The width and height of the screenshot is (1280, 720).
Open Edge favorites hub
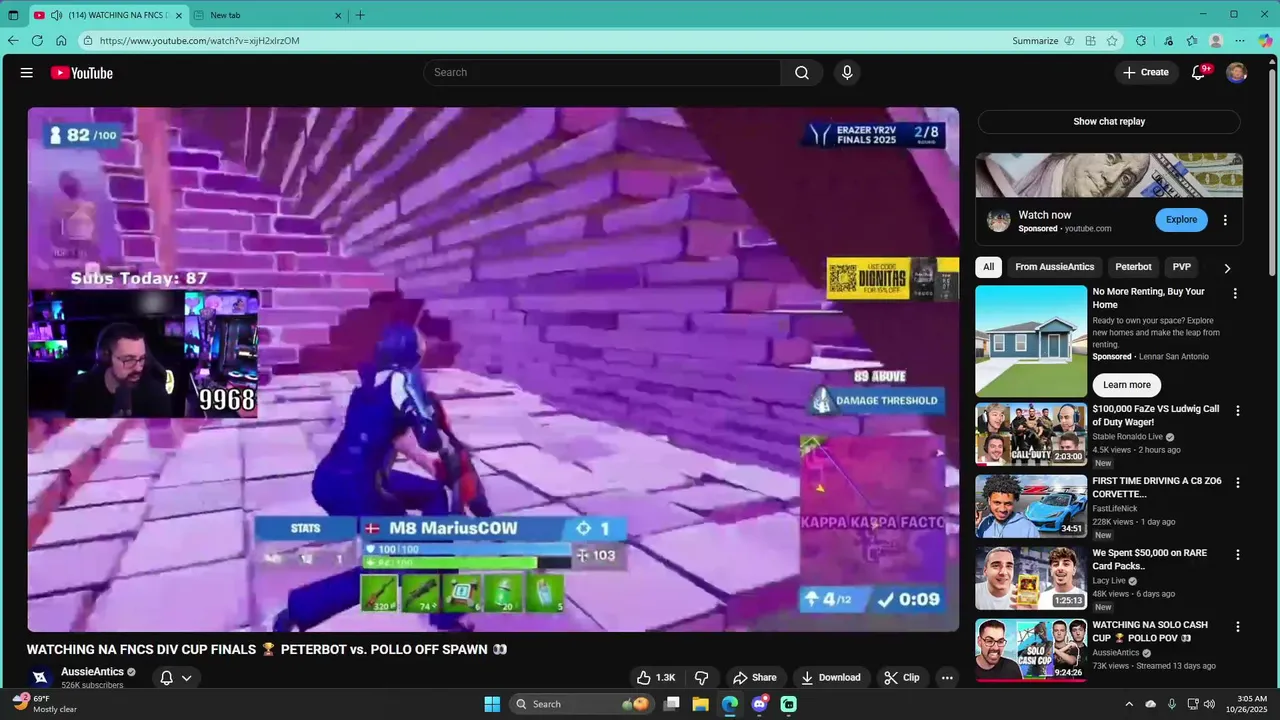(1192, 41)
